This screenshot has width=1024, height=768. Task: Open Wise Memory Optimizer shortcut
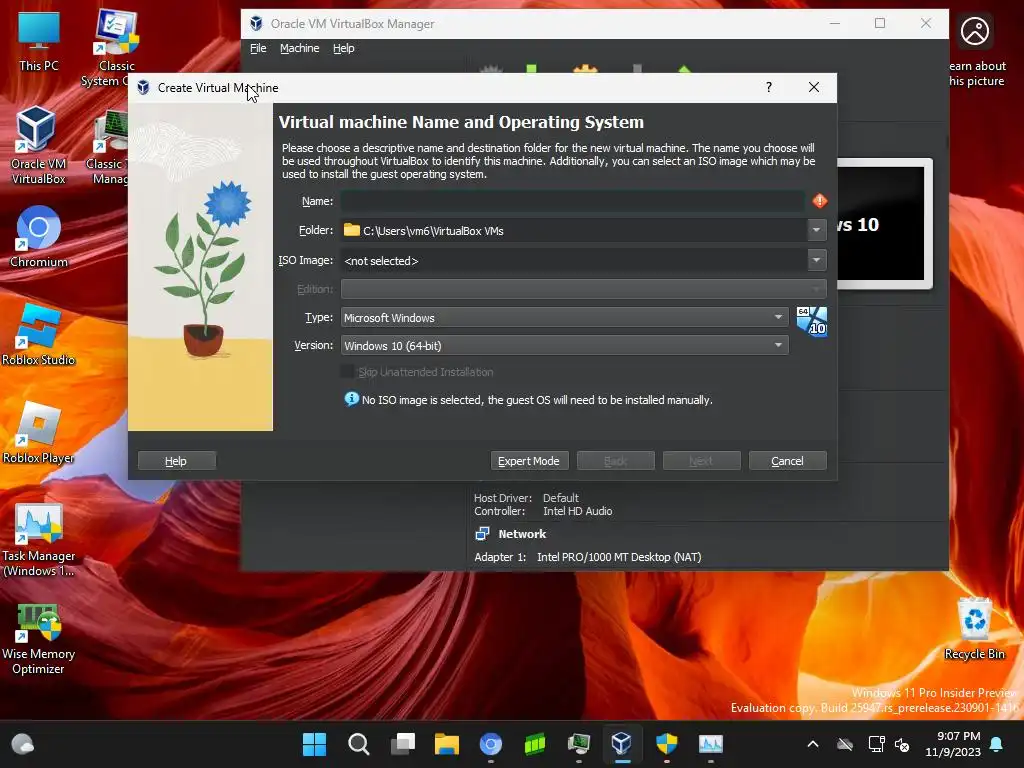point(39,639)
